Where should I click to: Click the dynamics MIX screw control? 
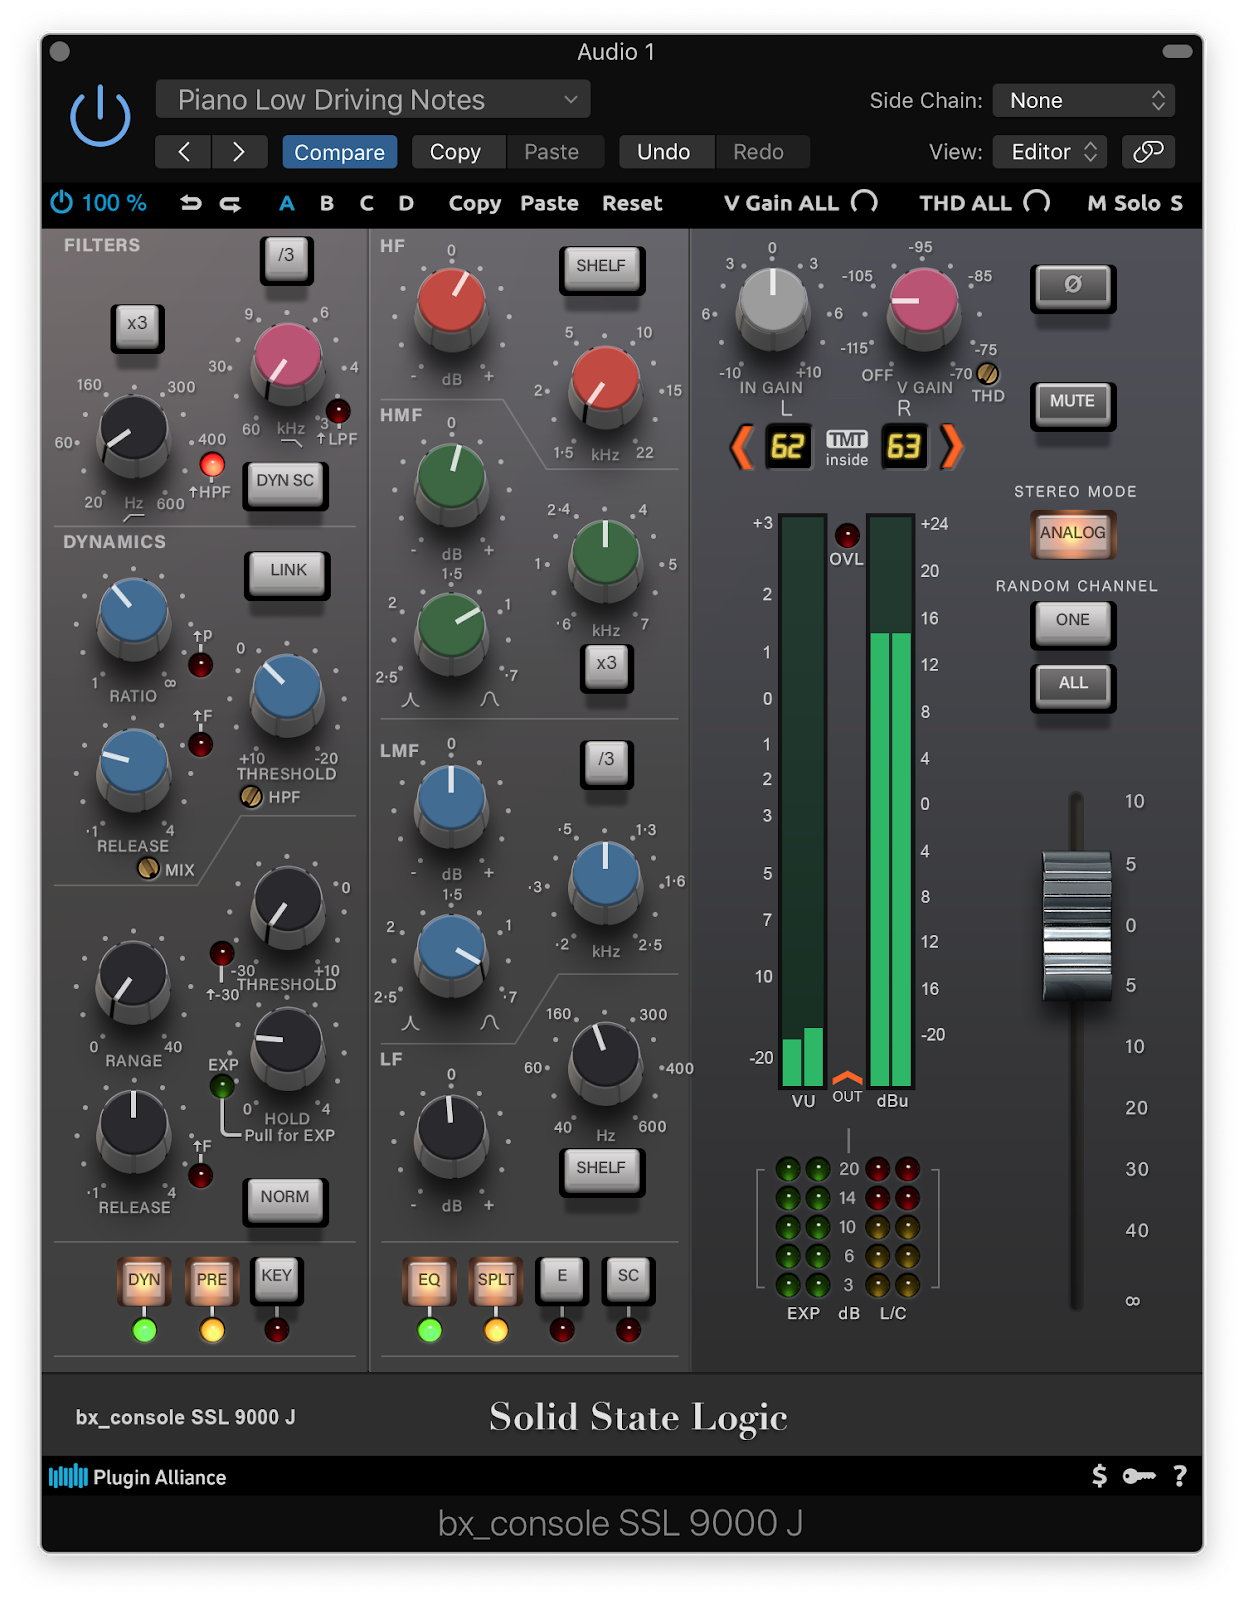tap(148, 868)
